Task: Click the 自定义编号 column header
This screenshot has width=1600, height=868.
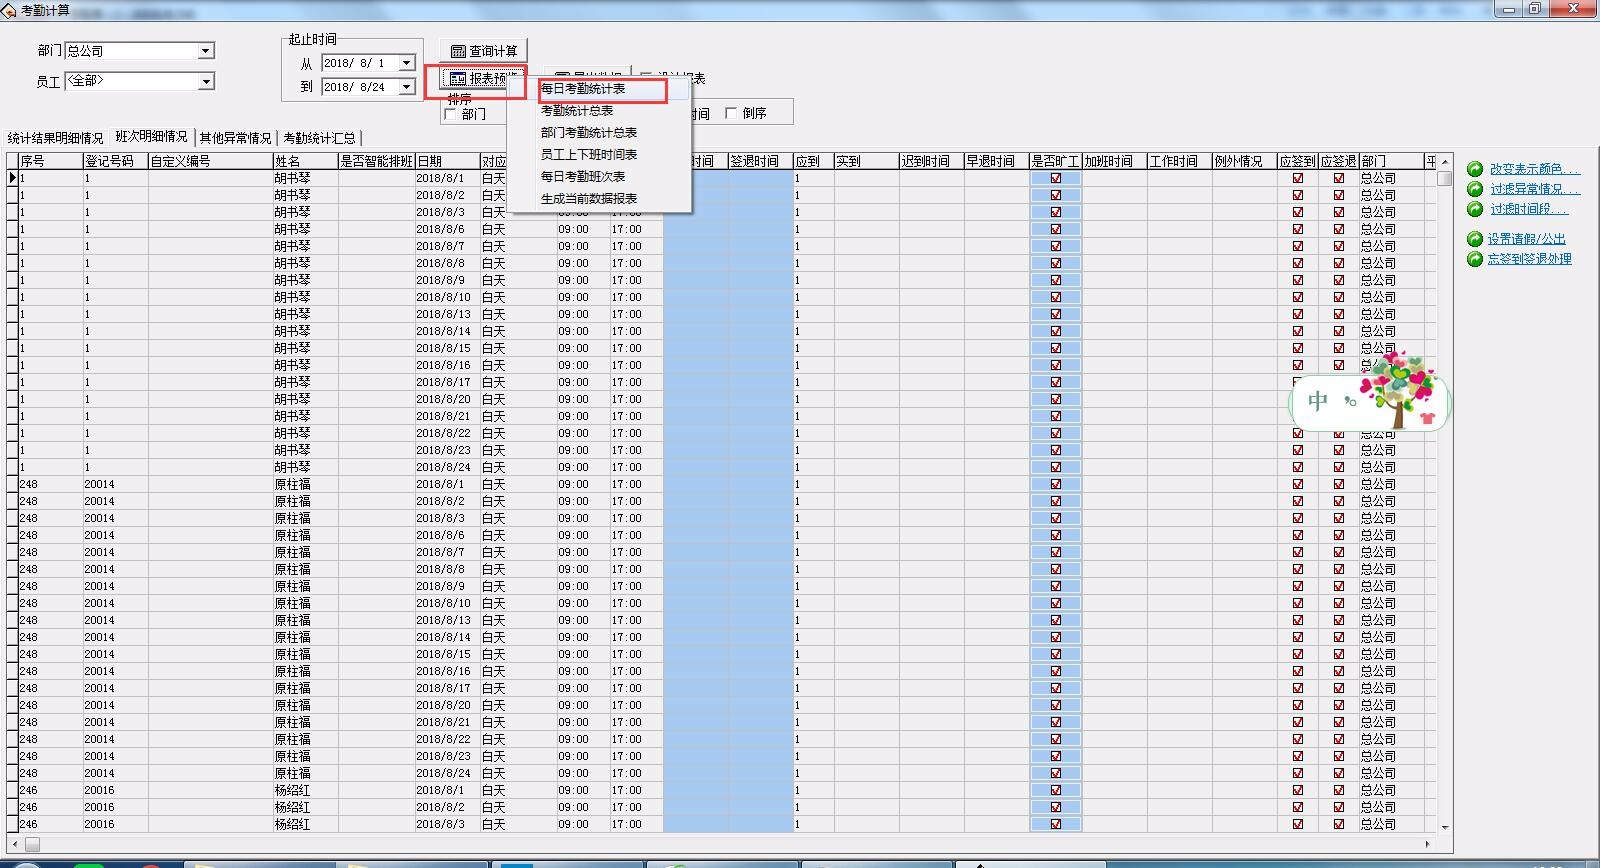Action: [210, 161]
